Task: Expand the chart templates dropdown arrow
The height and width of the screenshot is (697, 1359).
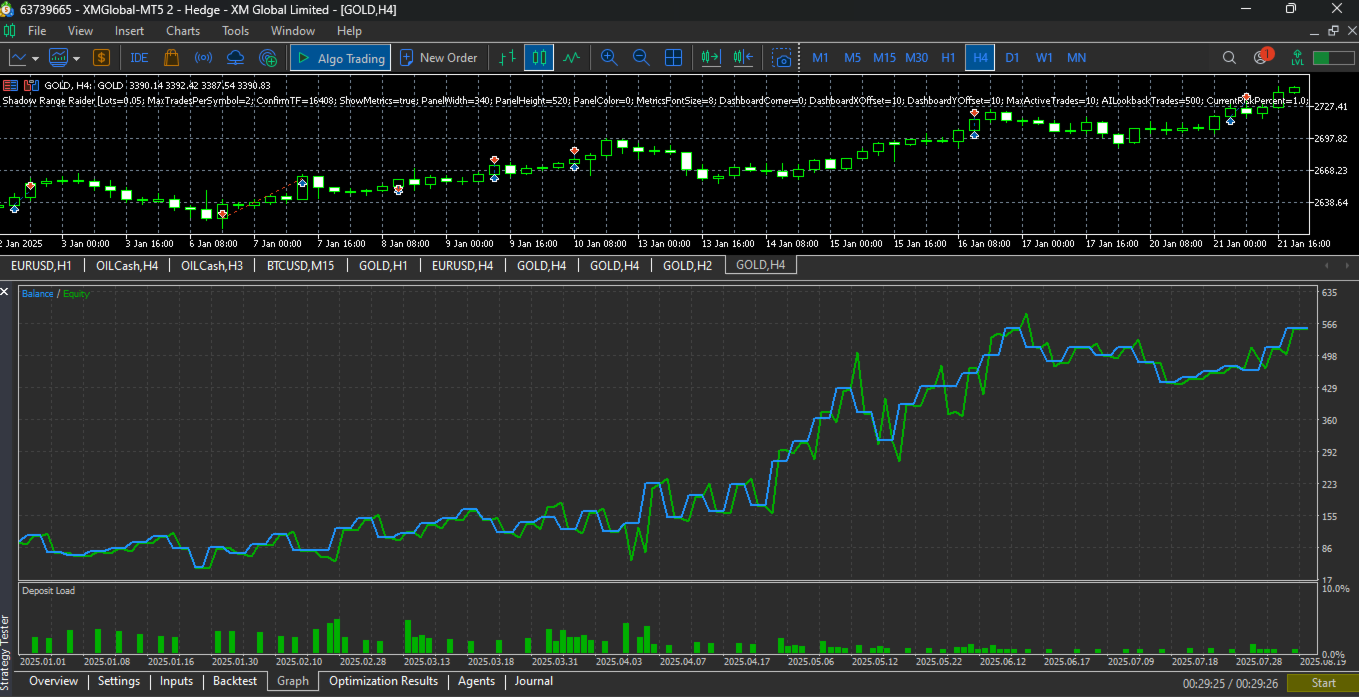Action: coord(77,58)
